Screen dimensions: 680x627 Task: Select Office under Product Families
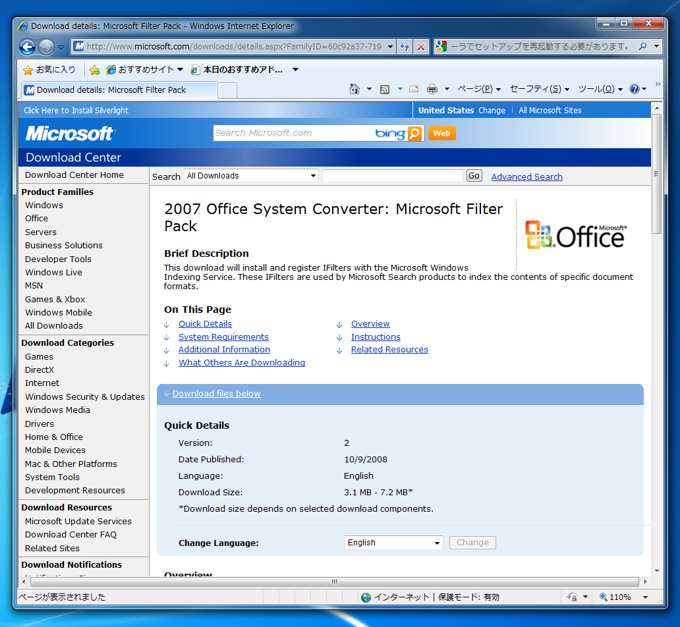coord(36,218)
